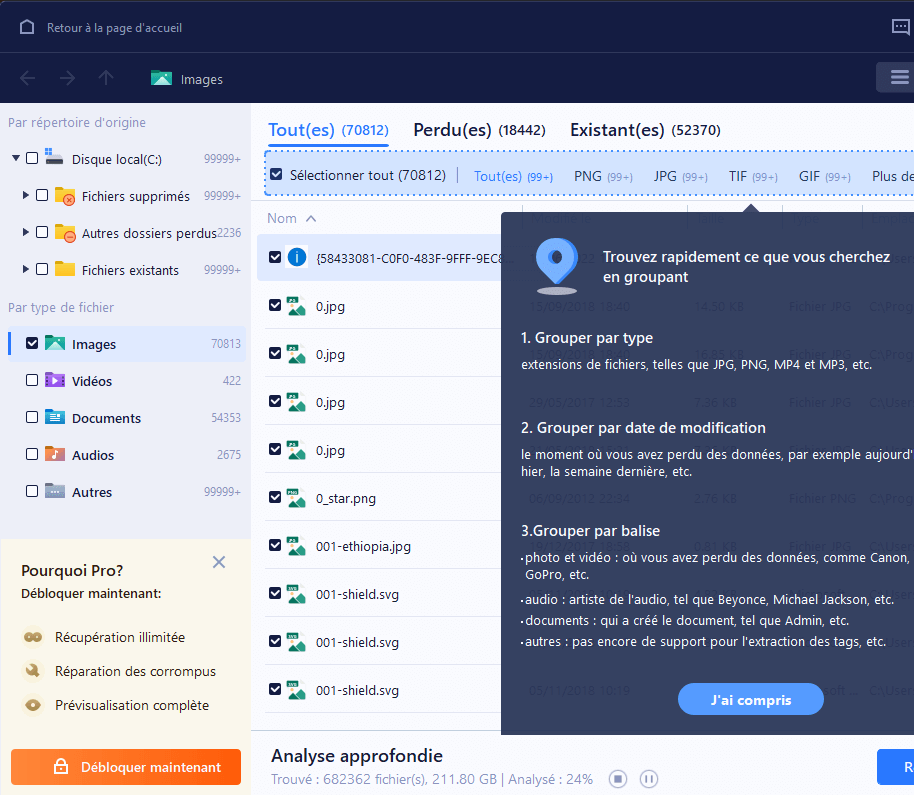Expand the Fichiers supprimés folder
The width and height of the screenshot is (914, 795).
pos(26,196)
